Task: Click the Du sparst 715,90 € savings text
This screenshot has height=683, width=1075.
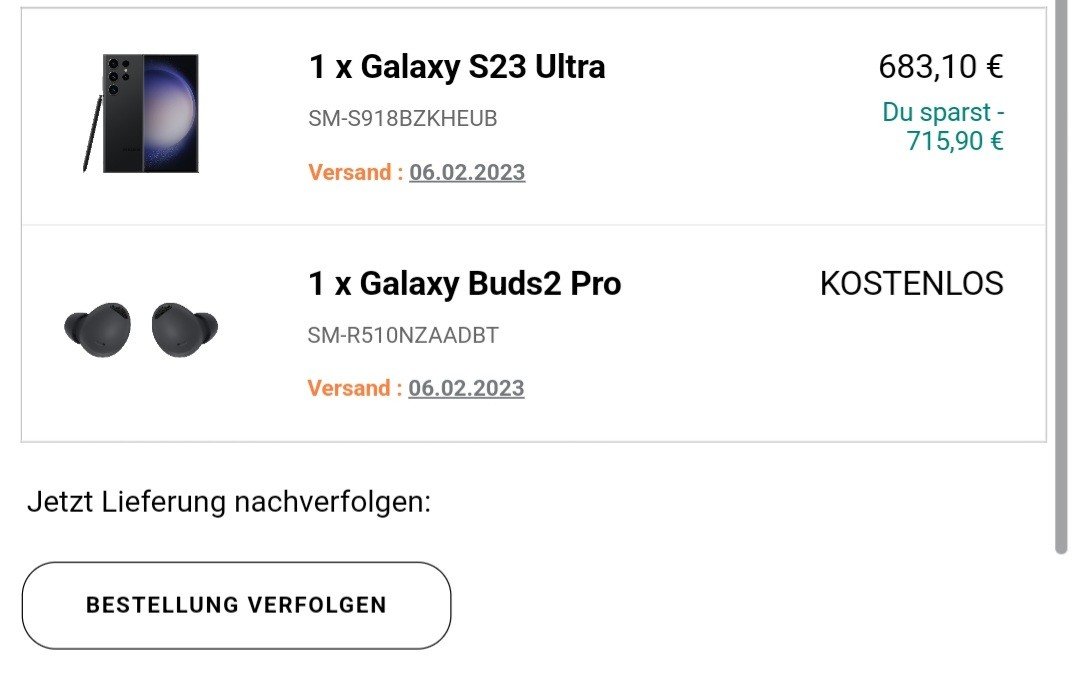Action: pos(943,127)
